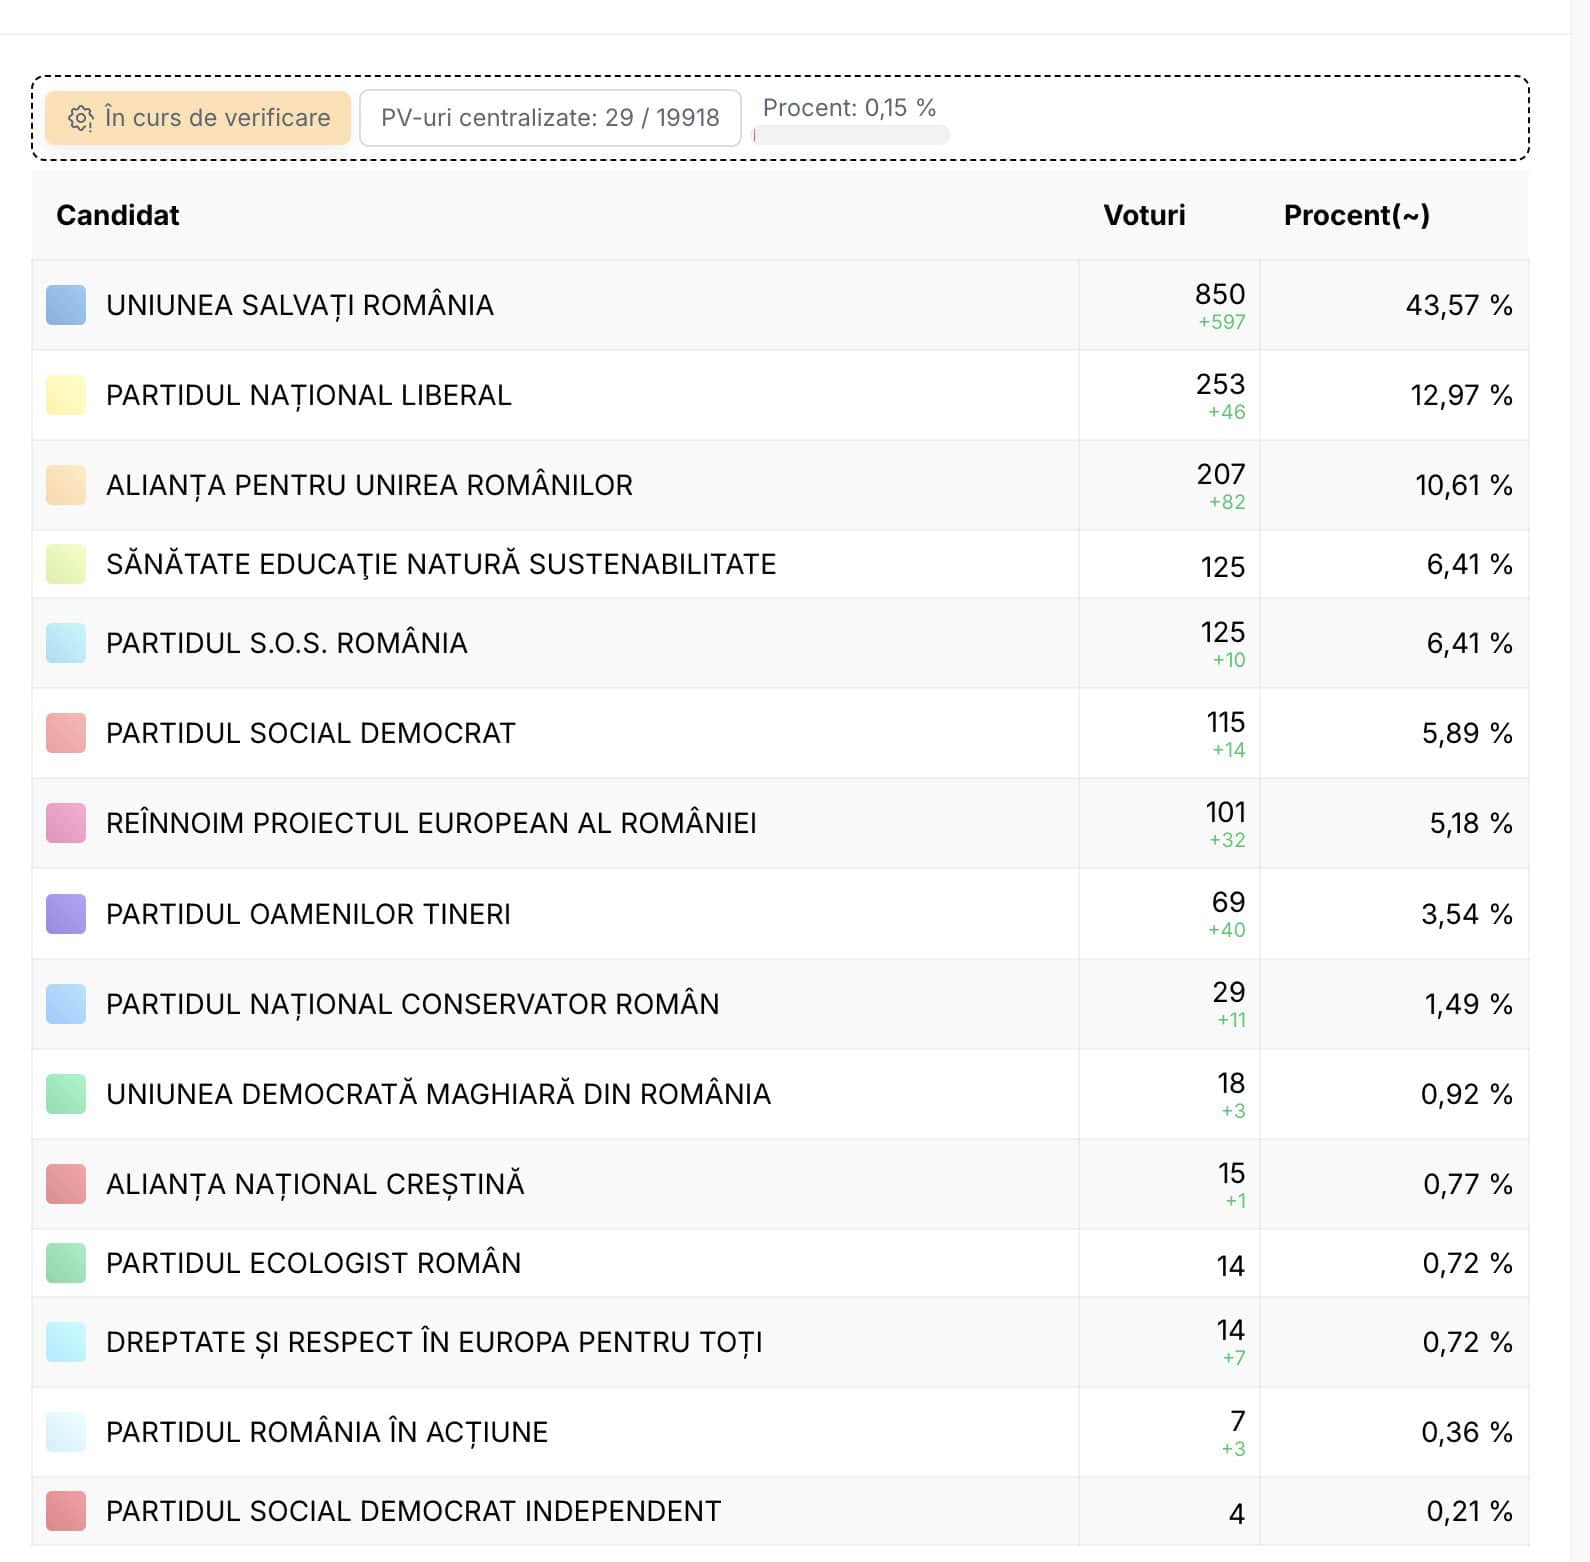Select SĂNĂTATE EDUCAŢIE NATURĂ SUSTENABILITATE name

(x=441, y=564)
